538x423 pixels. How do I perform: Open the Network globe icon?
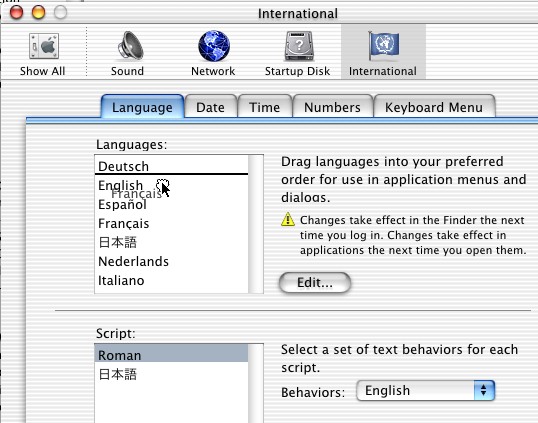click(214, 46)
